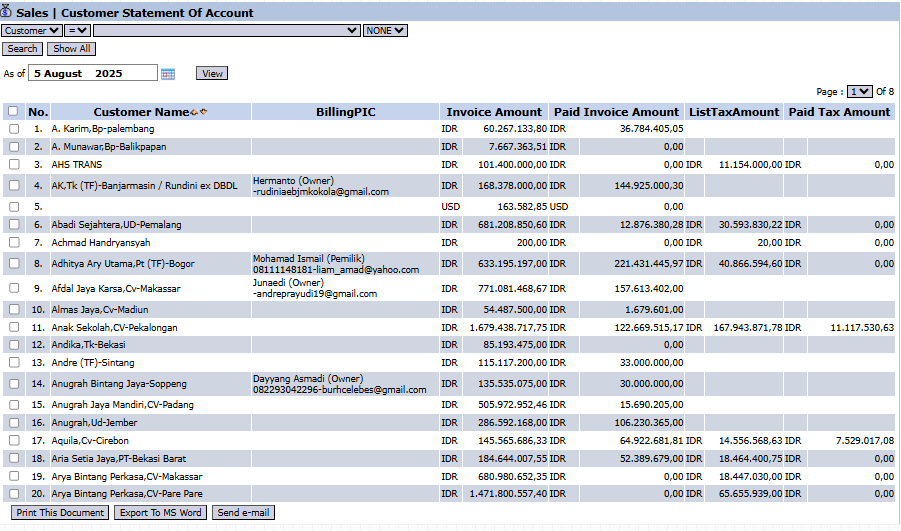Tick the select-all checkbox in table header
The height and width of the screenshot is (531, 901).
(x=13, y=112)
